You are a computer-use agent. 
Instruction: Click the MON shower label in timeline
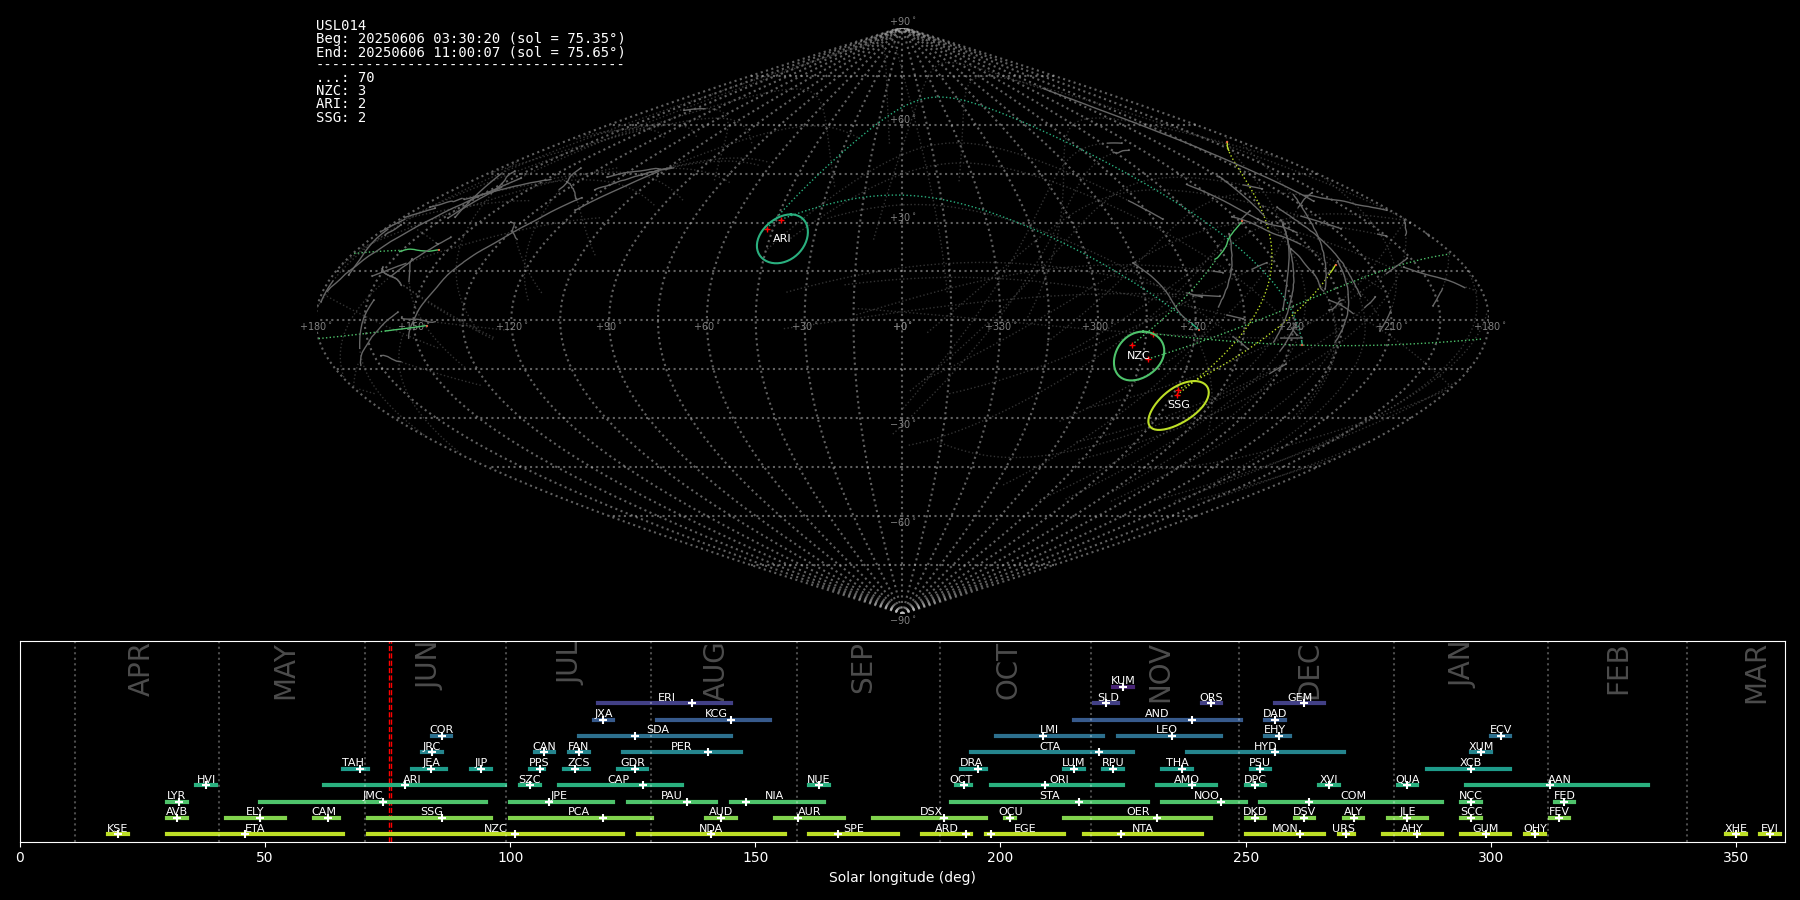[x=1284, y=829]
